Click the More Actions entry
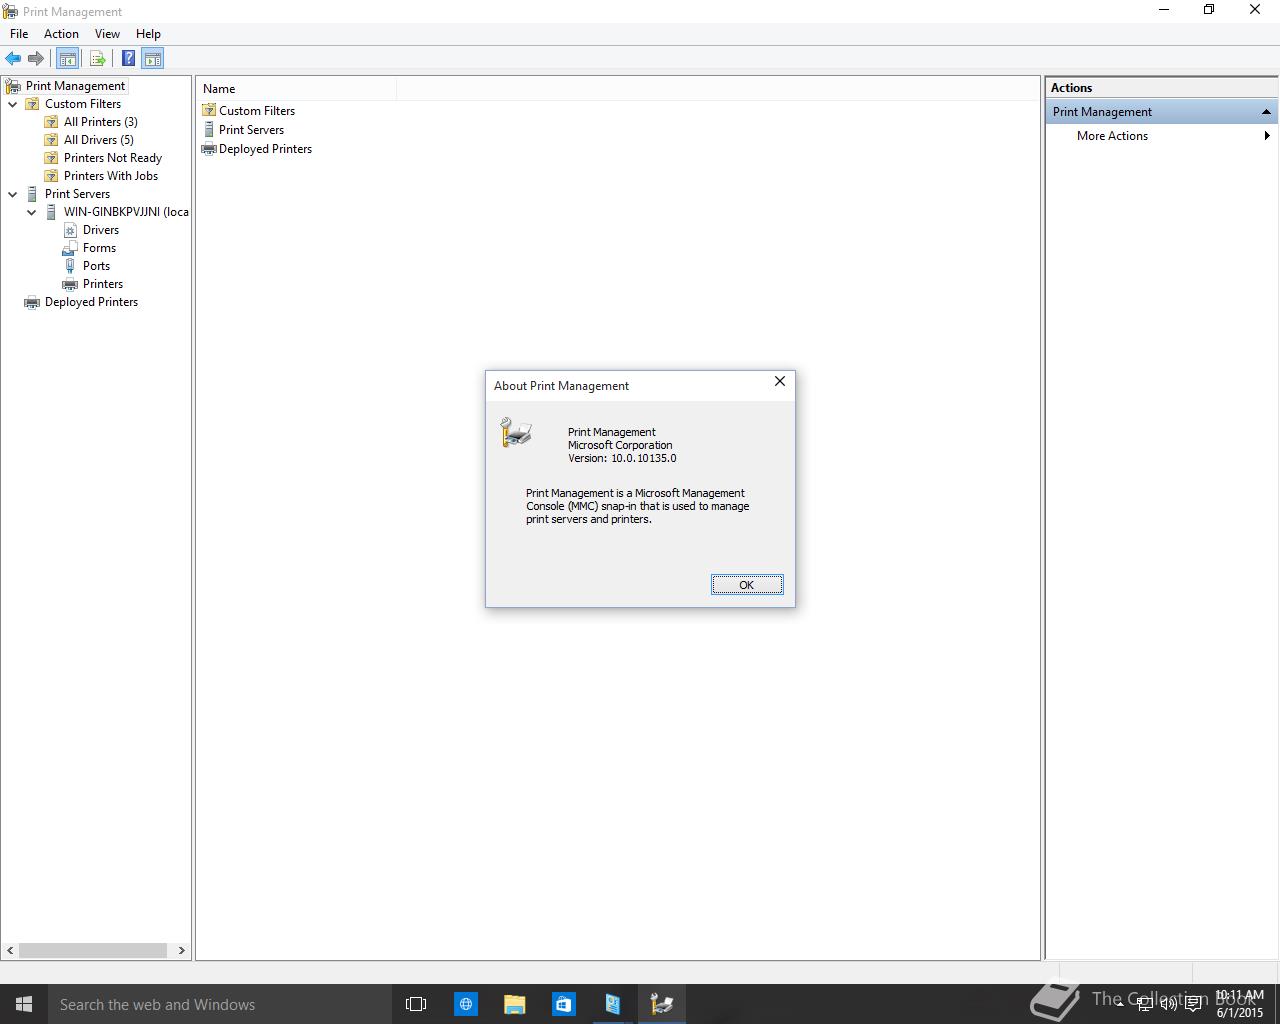1280x1024 pixels. [x=1112, y=136]
